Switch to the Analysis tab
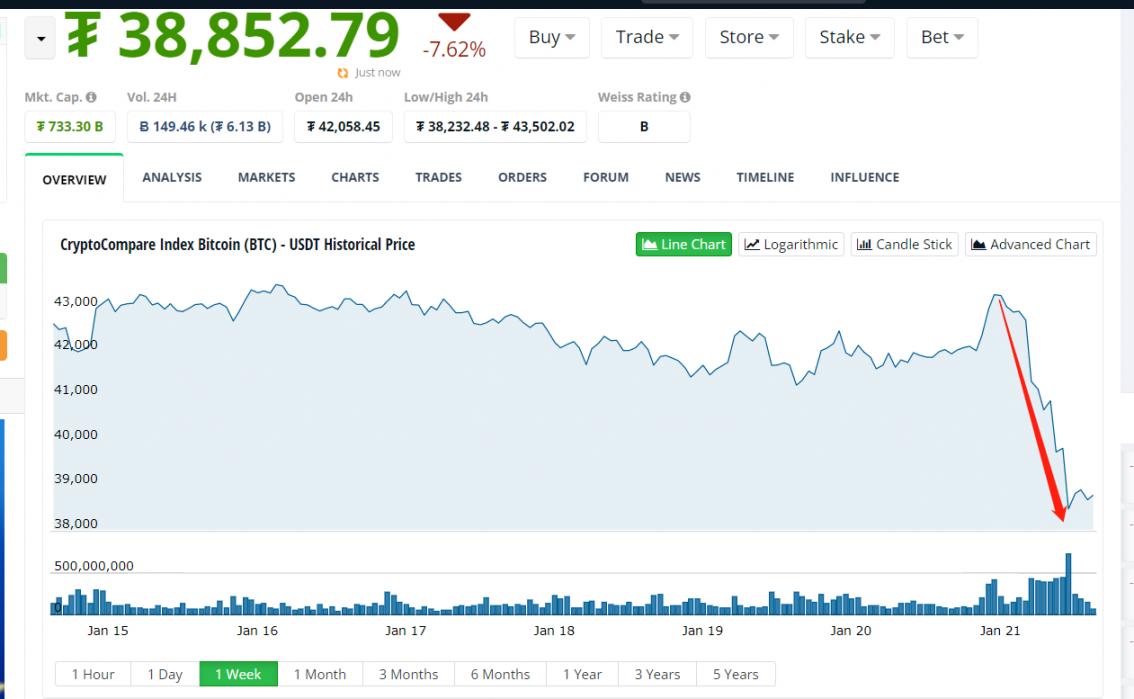 (172, 177)
